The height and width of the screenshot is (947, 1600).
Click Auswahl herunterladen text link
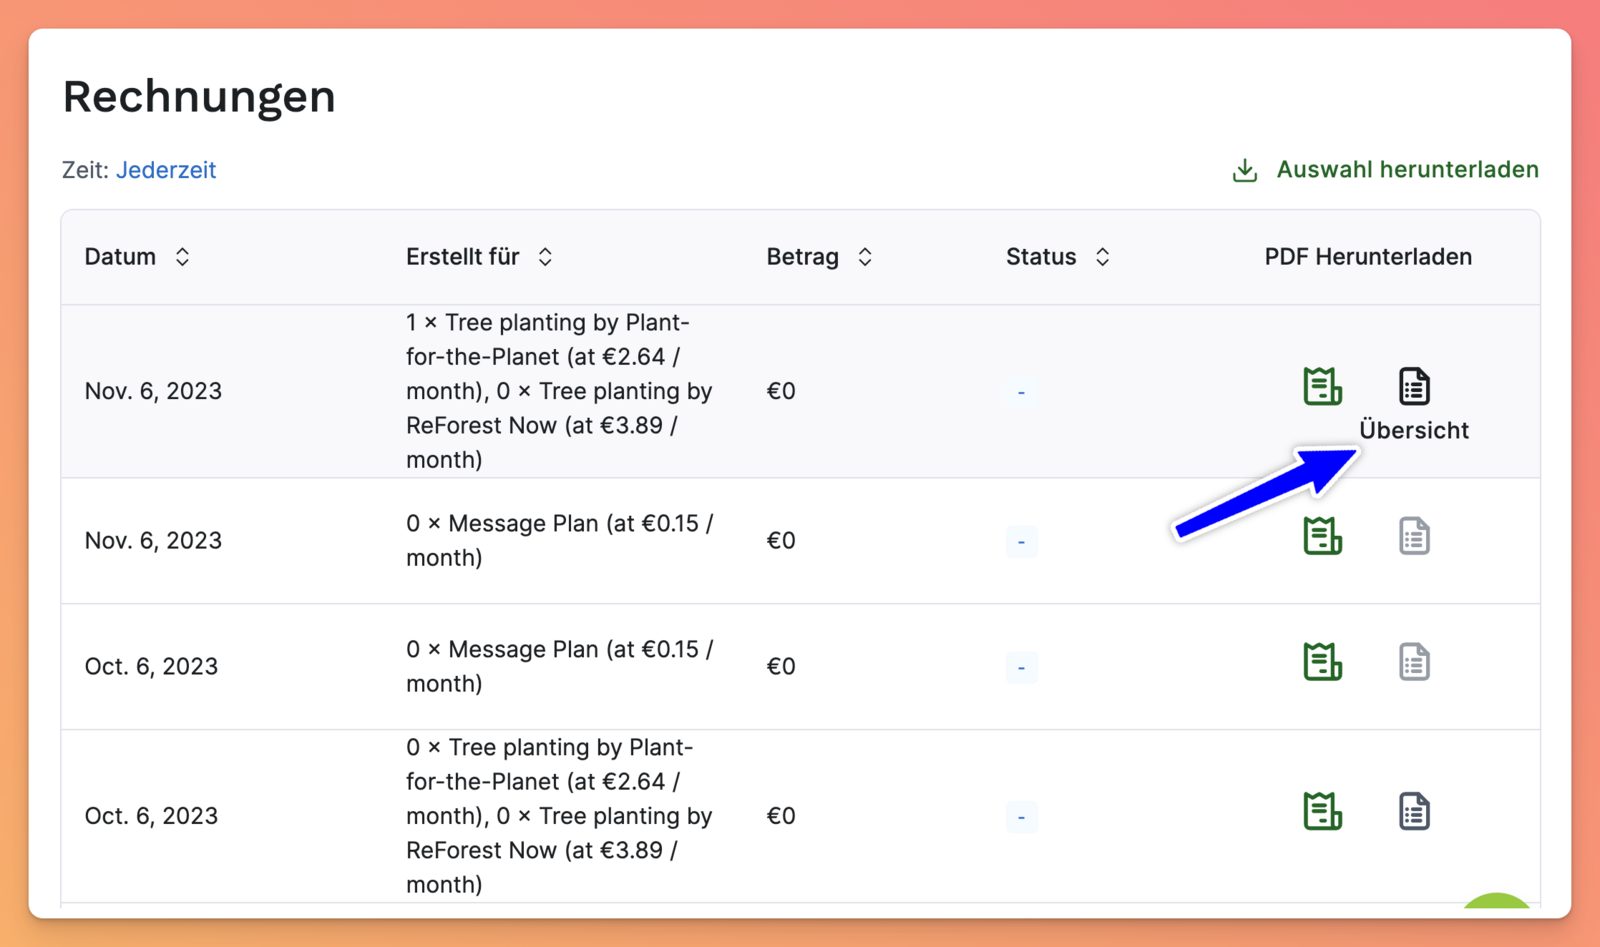1407,170
